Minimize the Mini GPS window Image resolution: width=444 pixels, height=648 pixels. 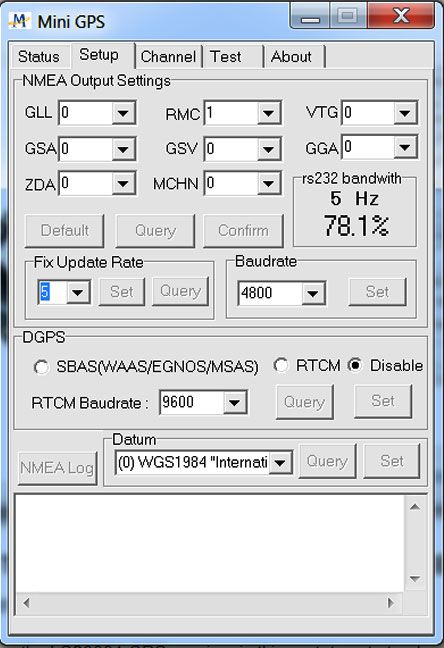tap(310, 17)
